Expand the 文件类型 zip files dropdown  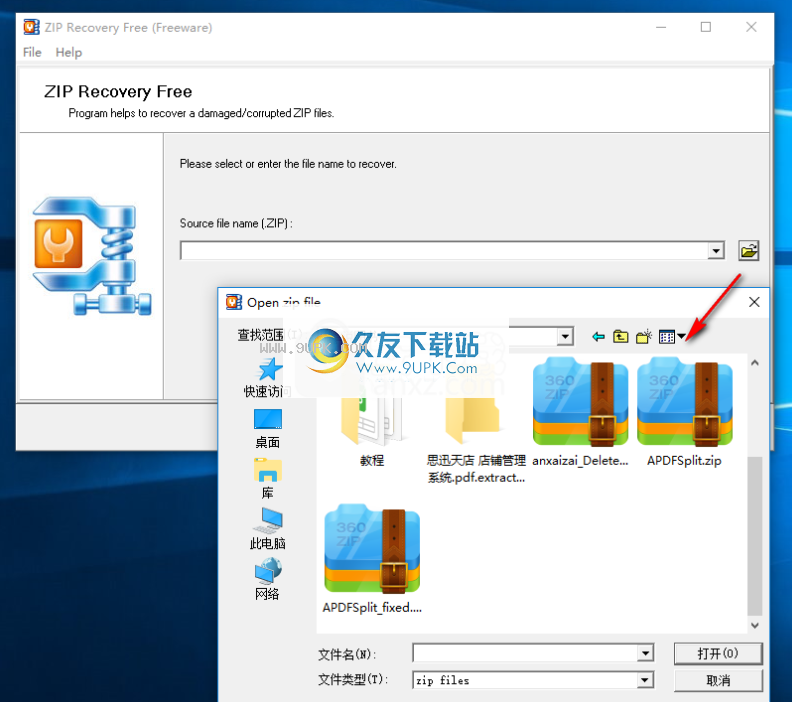click(x=645, y=680)
